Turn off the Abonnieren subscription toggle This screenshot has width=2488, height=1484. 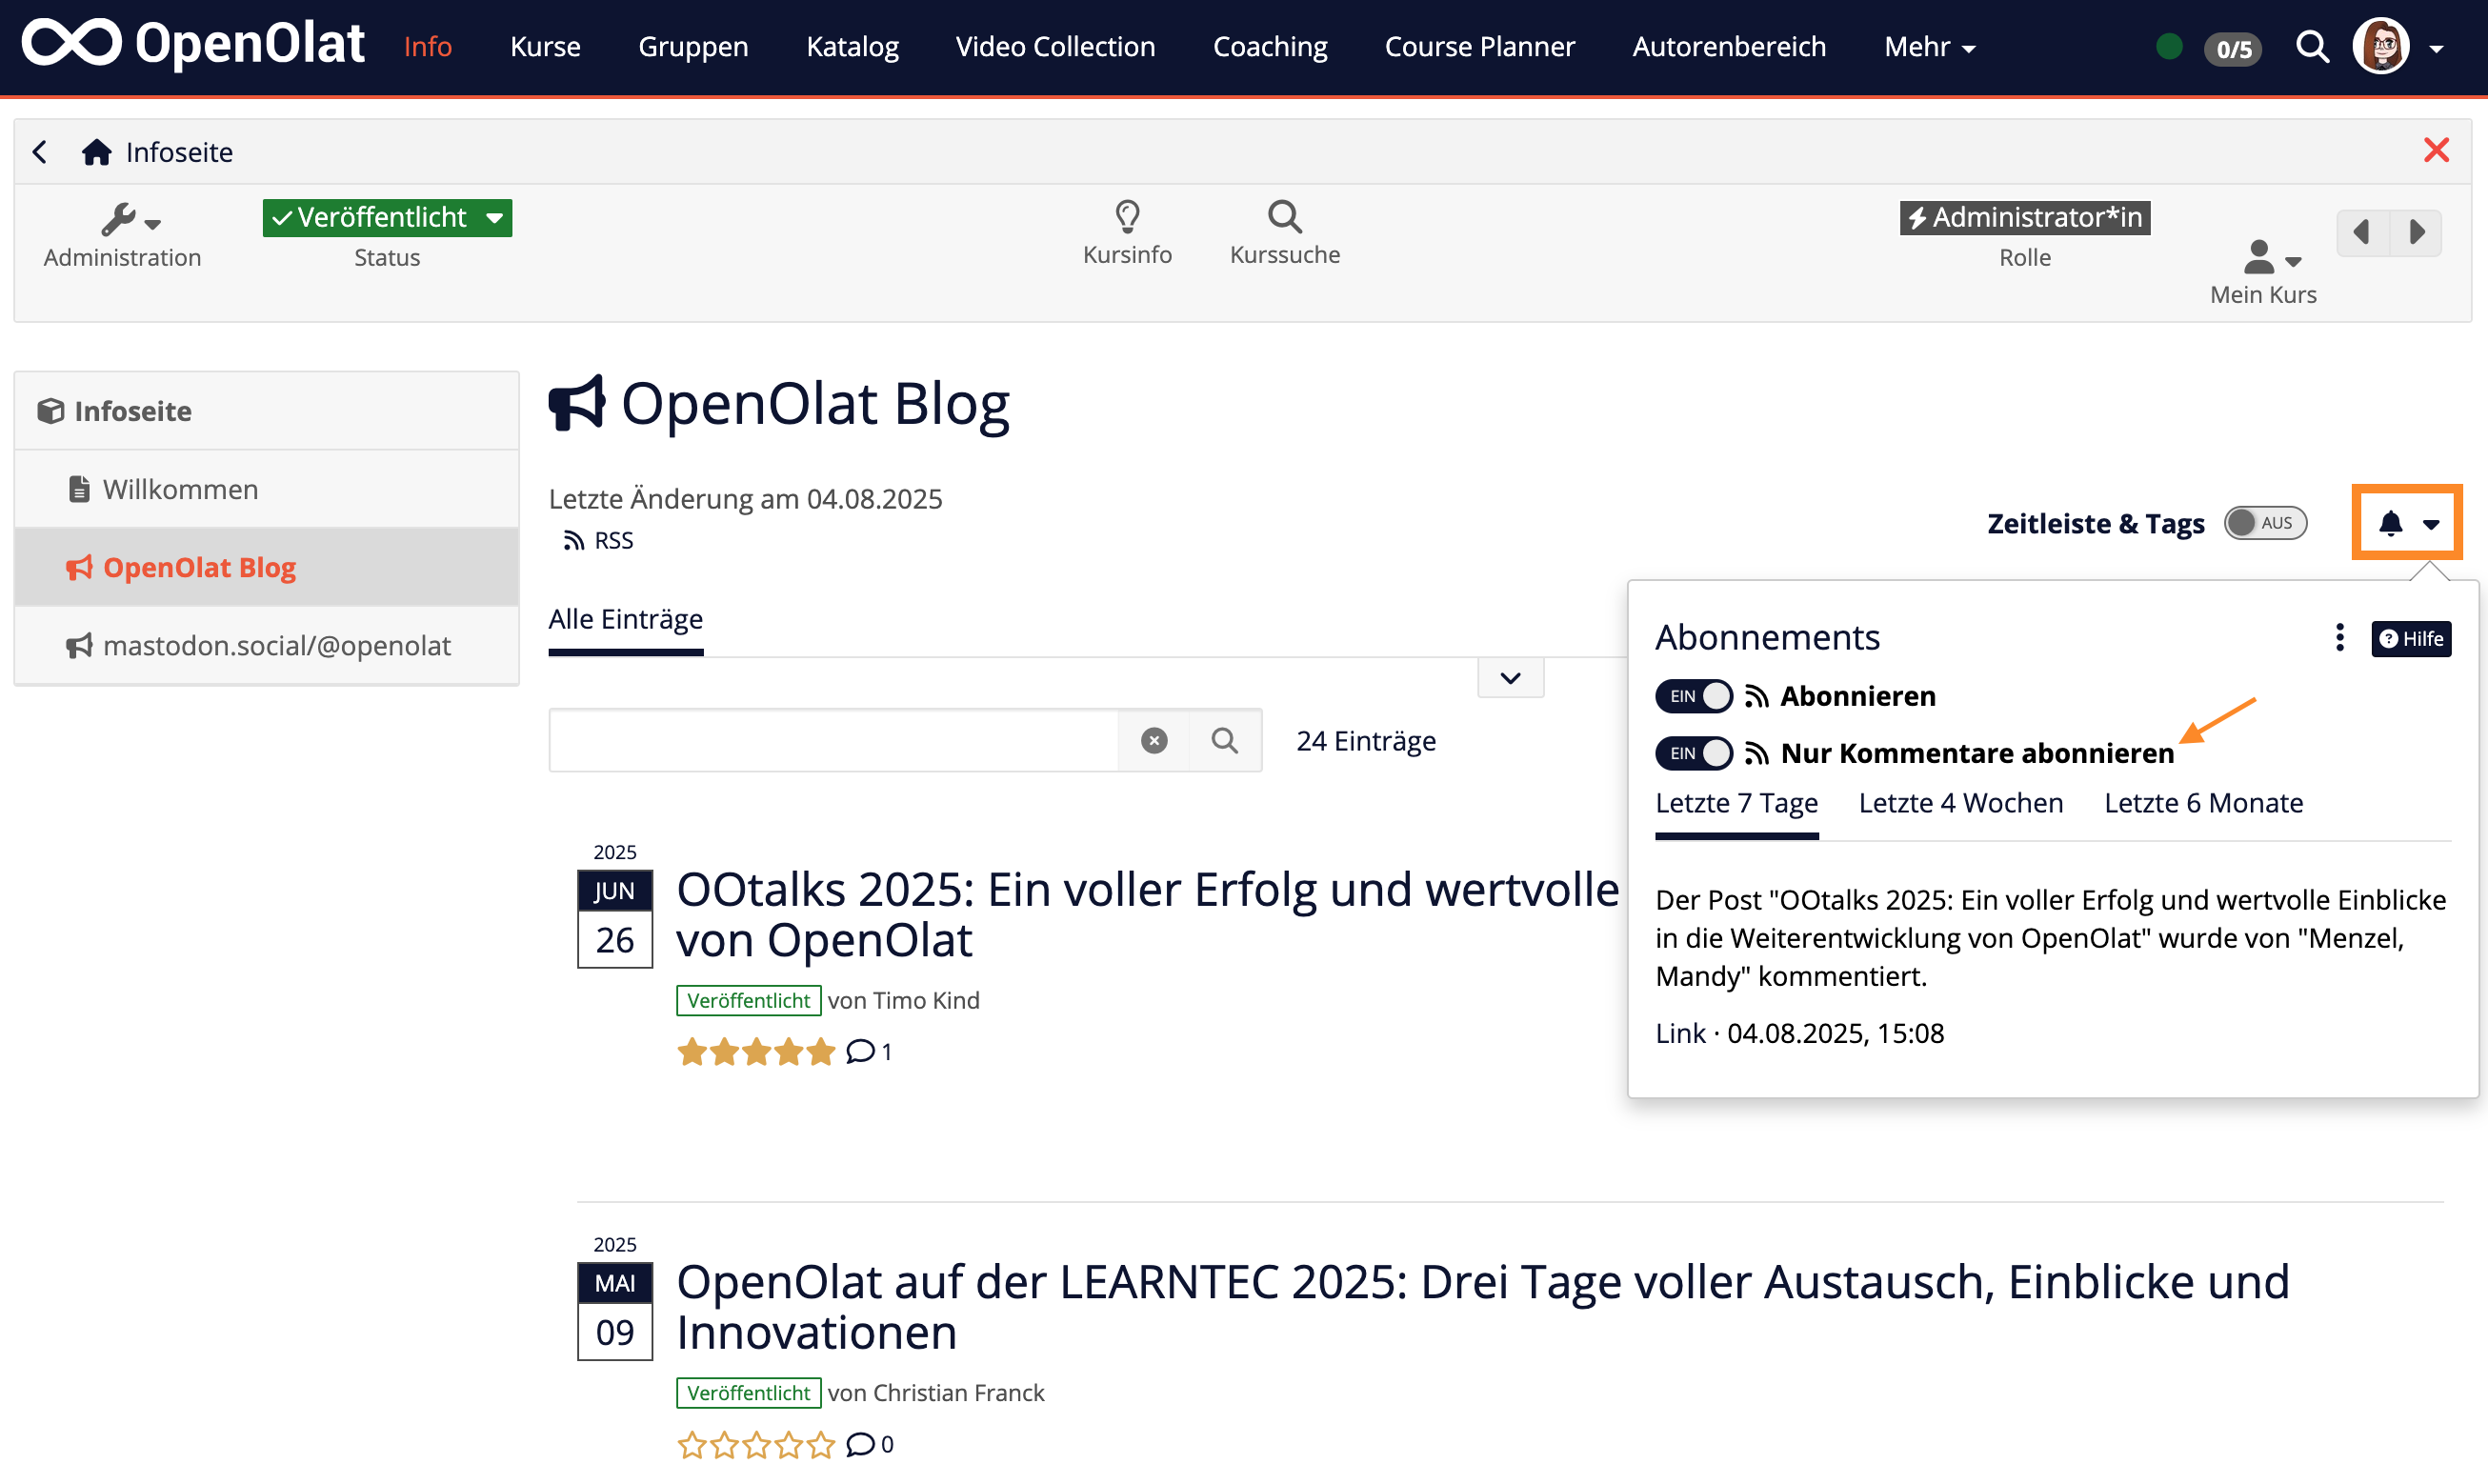(x=1693, y=696)
